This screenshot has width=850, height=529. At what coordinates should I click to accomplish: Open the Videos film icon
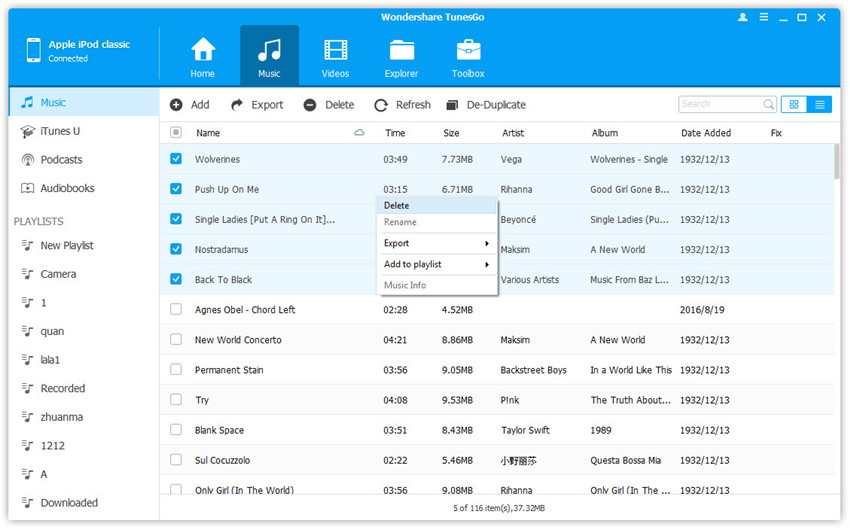(336, 51)
